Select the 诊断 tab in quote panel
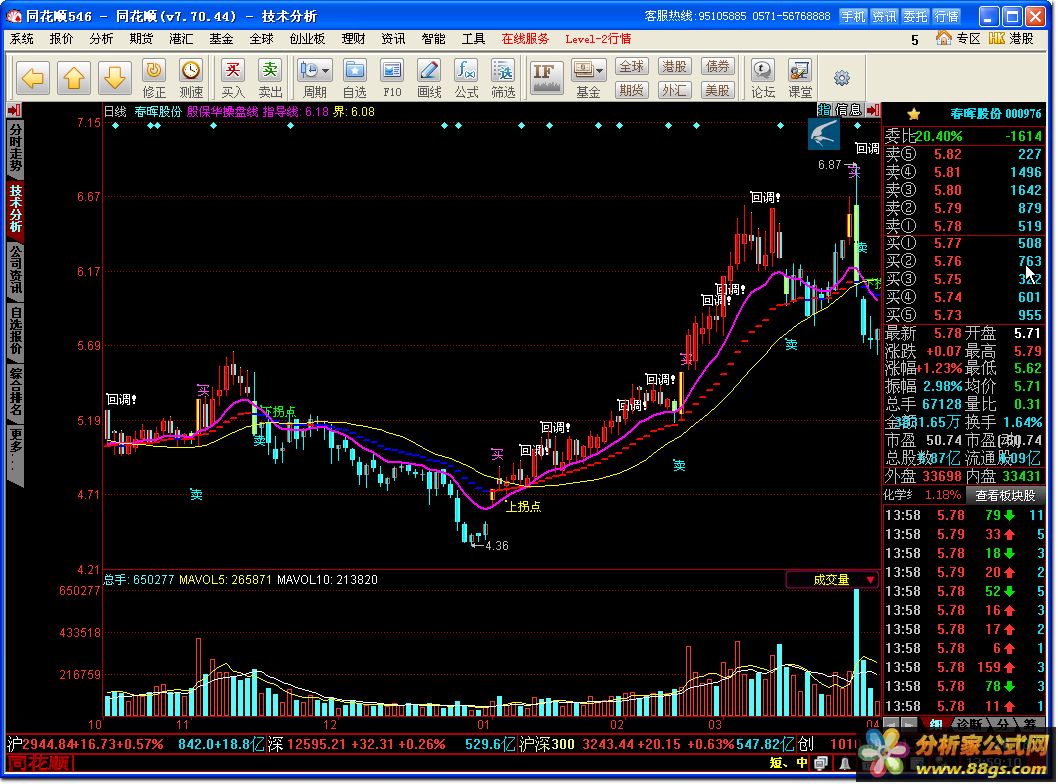 [x=970, y=725]
